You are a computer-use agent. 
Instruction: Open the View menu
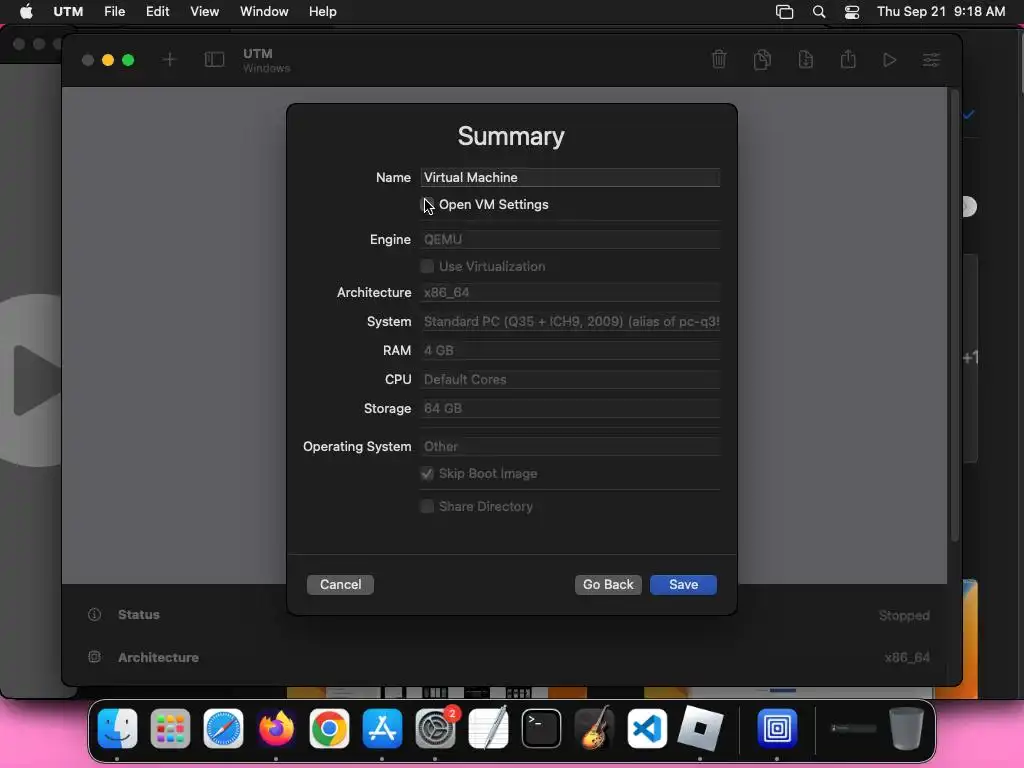pos(204,12)
